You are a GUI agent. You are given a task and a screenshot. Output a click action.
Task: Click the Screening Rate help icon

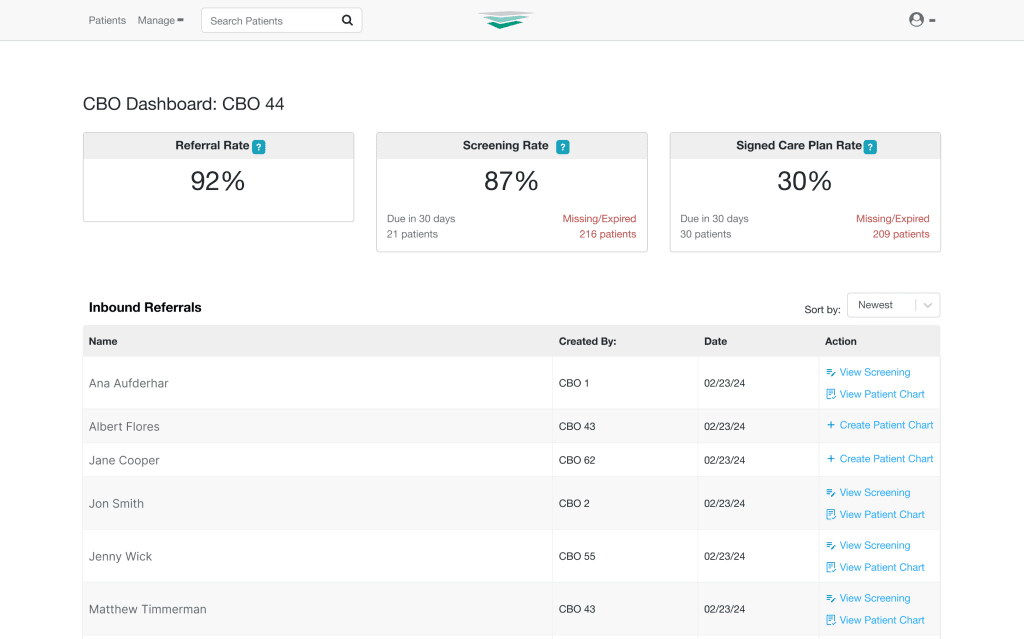pos(562,147)
